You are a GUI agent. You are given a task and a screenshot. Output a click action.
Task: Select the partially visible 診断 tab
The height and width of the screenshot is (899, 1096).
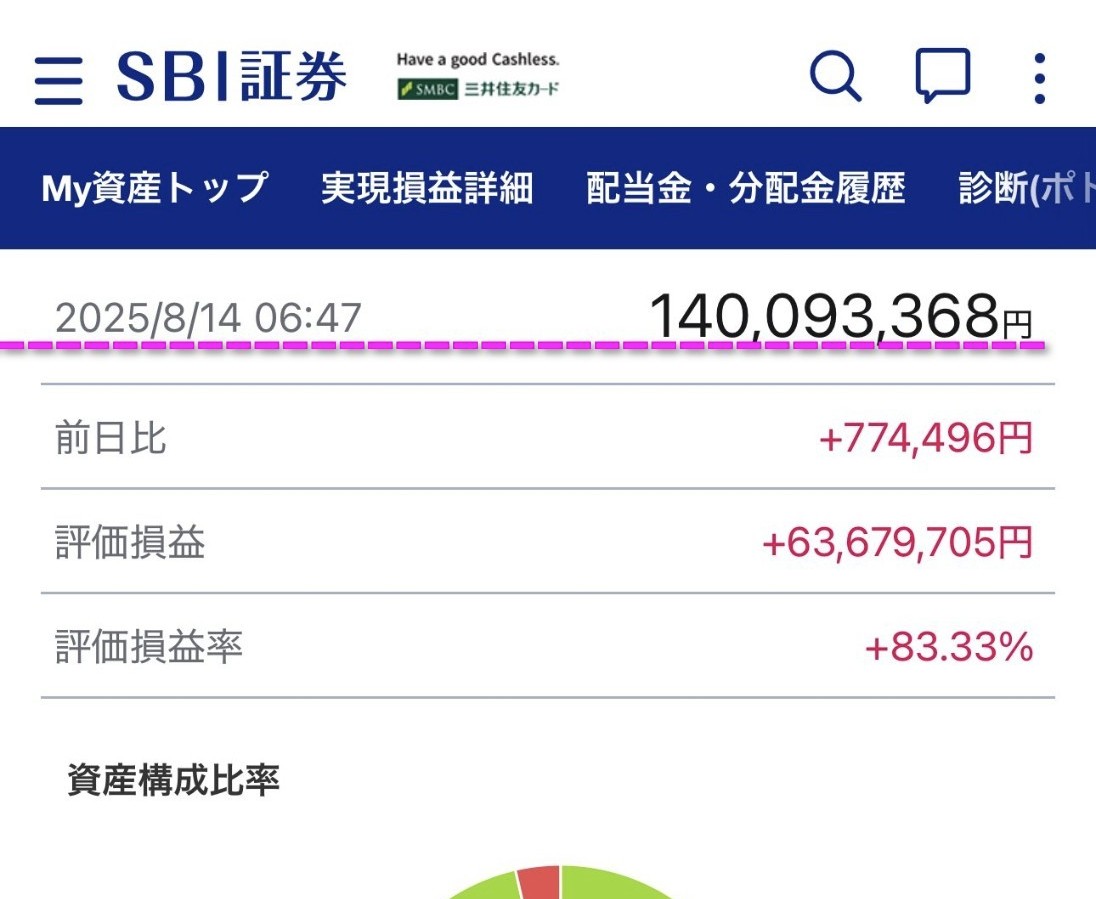pyautogui.click(x=1027, y=188)
